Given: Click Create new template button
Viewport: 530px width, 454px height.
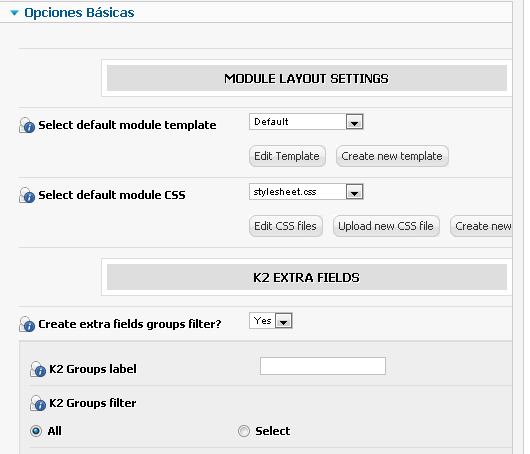Looking at the screenshot, I should click(392, 156).
